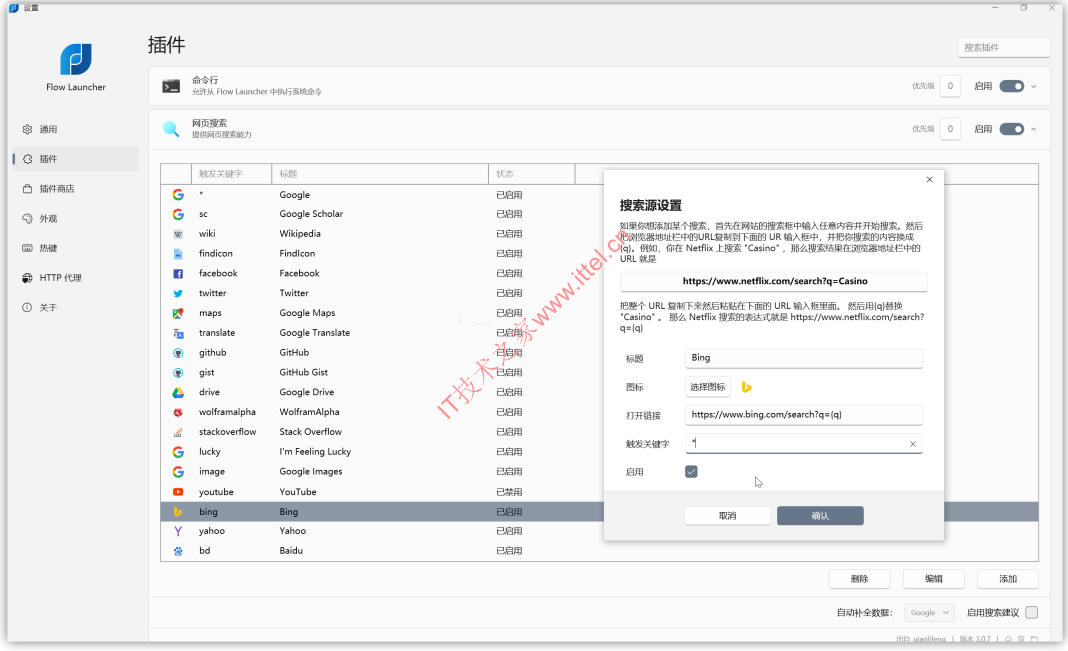Screen dimensions: 1068x651
Task: Click the Bing row icon in list
Action: 178,511
